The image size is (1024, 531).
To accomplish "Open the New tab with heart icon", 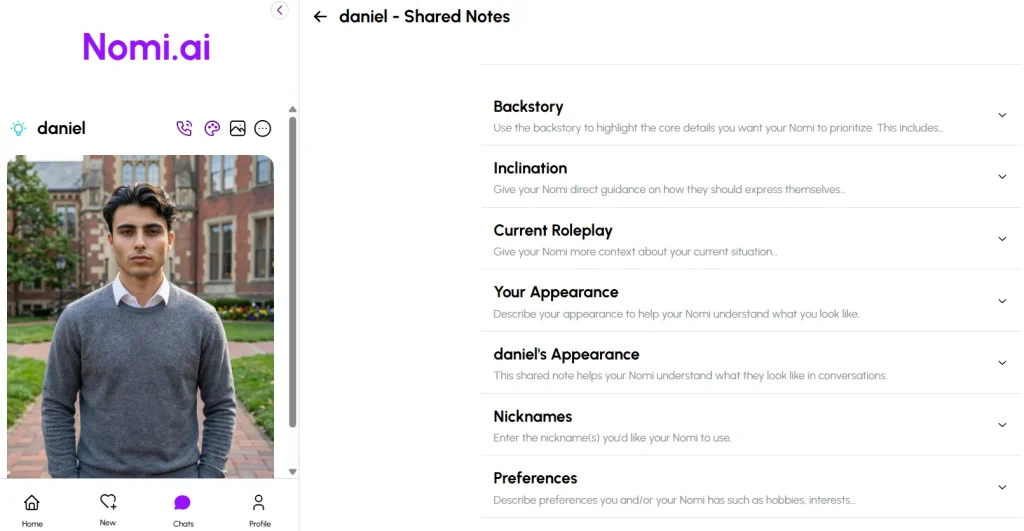I will click(108, 510).
